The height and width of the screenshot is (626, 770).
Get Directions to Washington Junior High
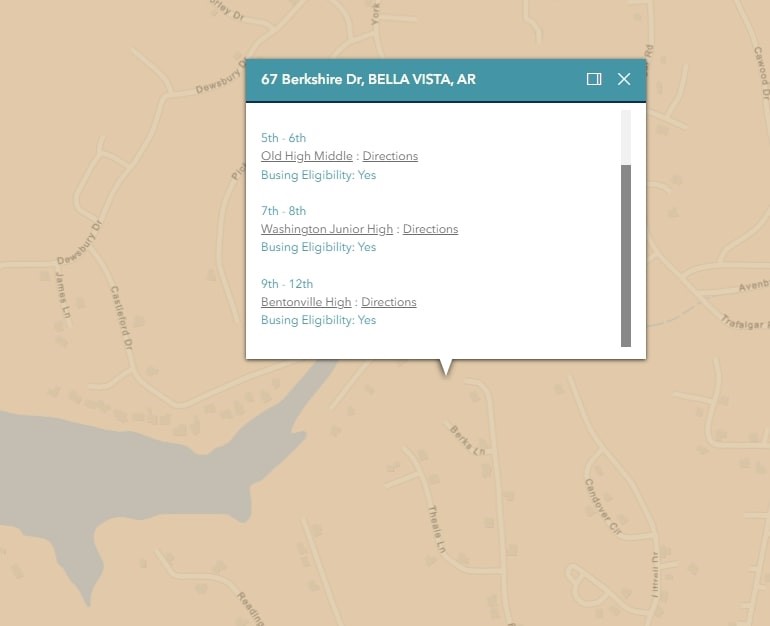[430, 229]
